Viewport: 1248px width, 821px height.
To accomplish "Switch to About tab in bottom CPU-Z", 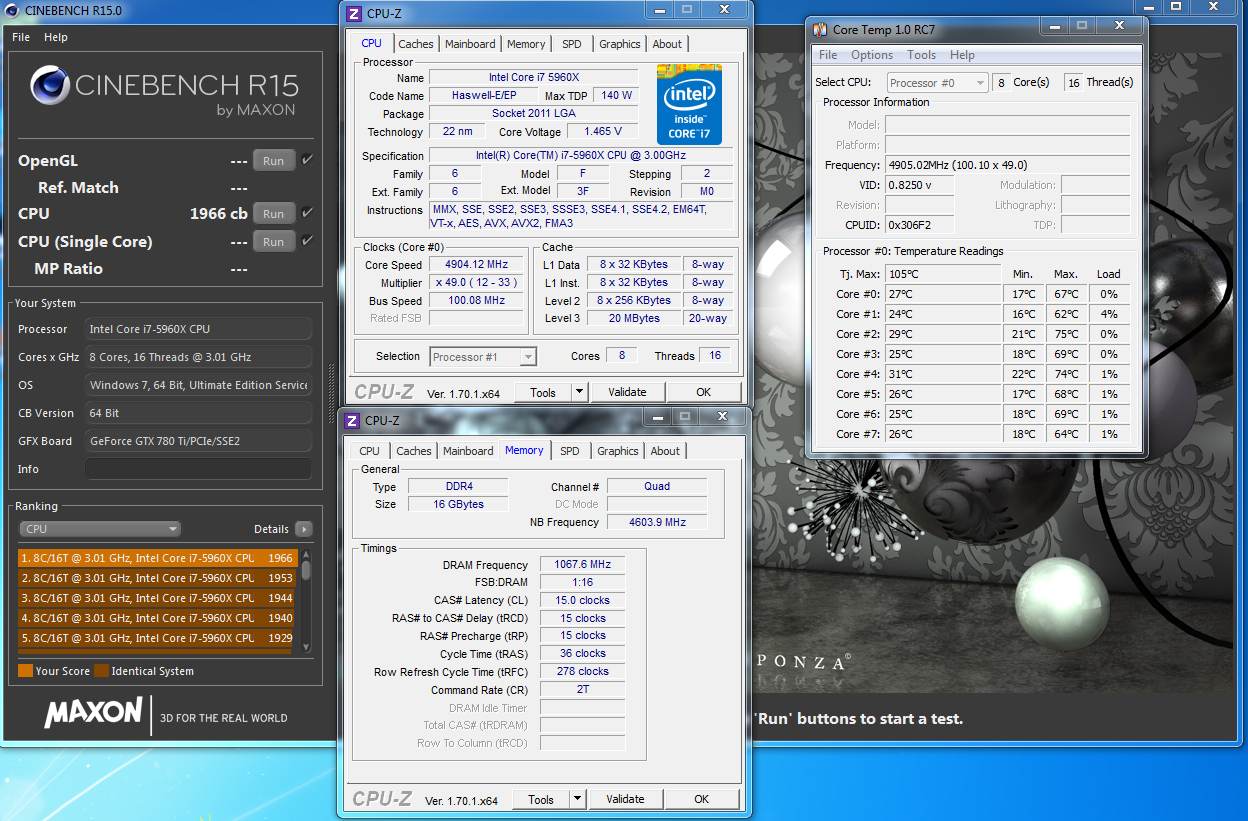I will (665, 451).
